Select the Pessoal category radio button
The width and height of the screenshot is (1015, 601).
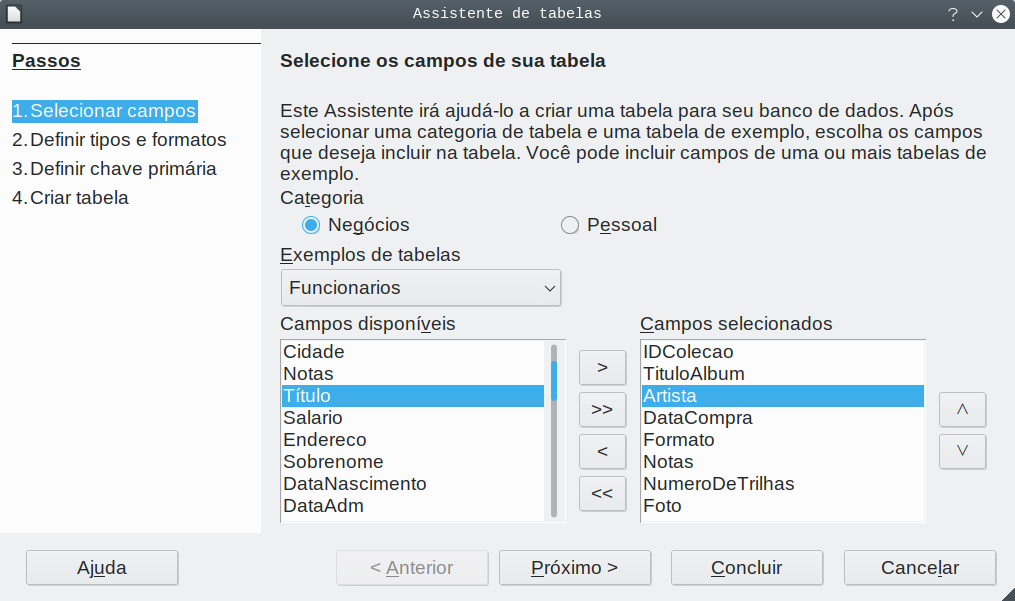pos(570,225)
